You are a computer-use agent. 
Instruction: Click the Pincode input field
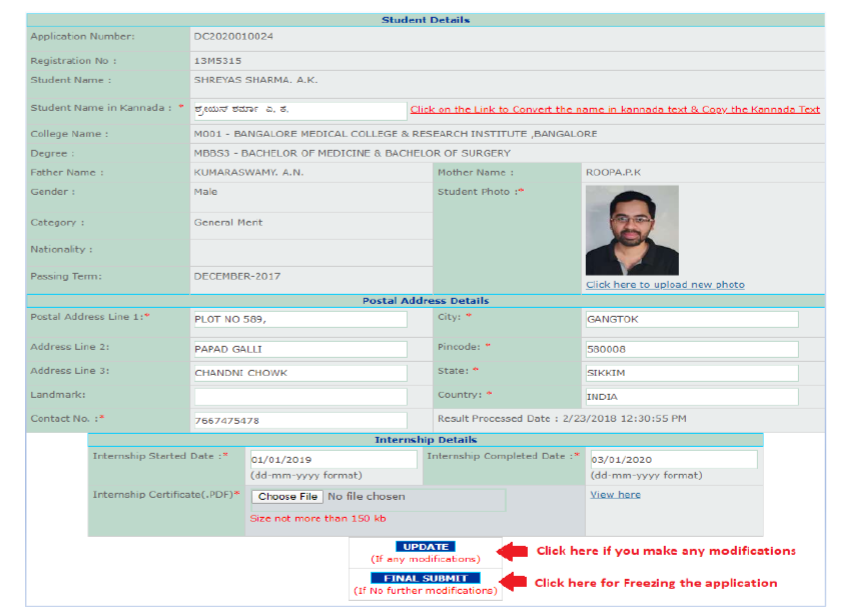pyautogui.click(x=692, y=349)
